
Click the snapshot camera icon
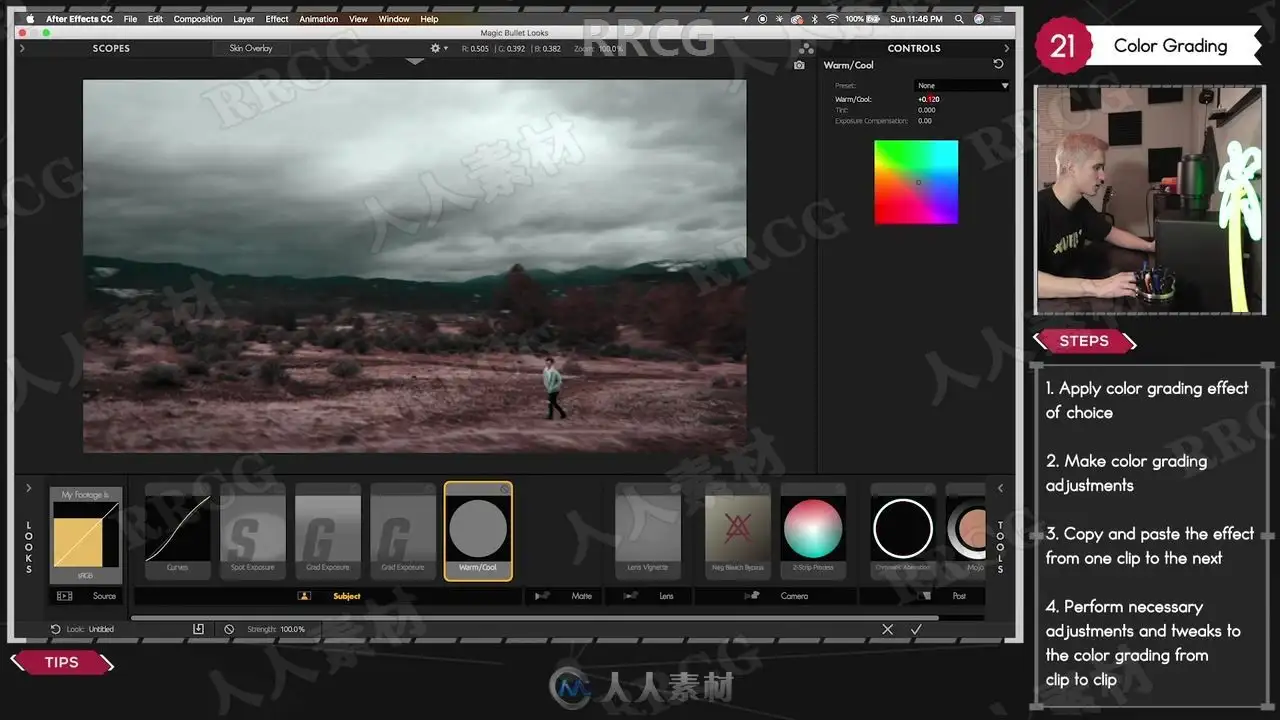[x=799, y=65]
